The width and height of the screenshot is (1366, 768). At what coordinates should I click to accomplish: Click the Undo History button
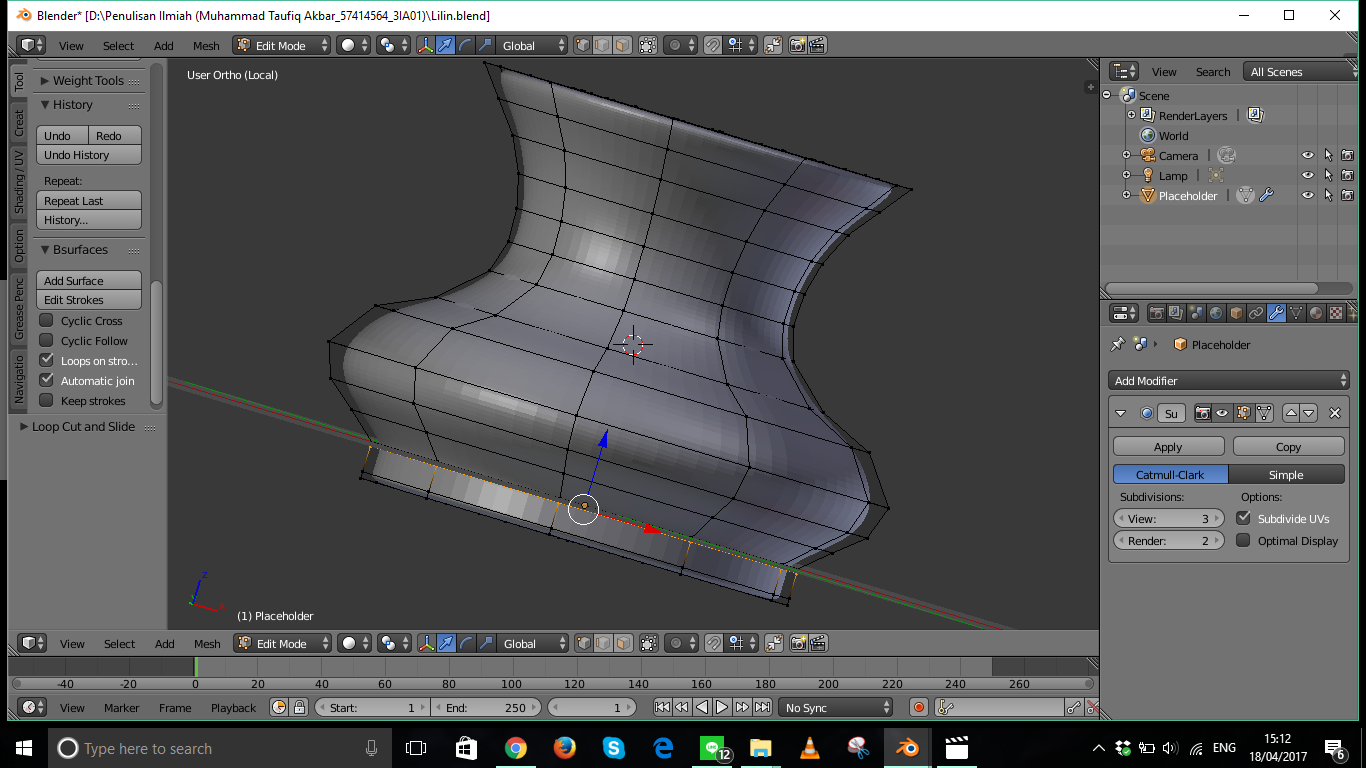pyautogui.click(x=89, y=155)
